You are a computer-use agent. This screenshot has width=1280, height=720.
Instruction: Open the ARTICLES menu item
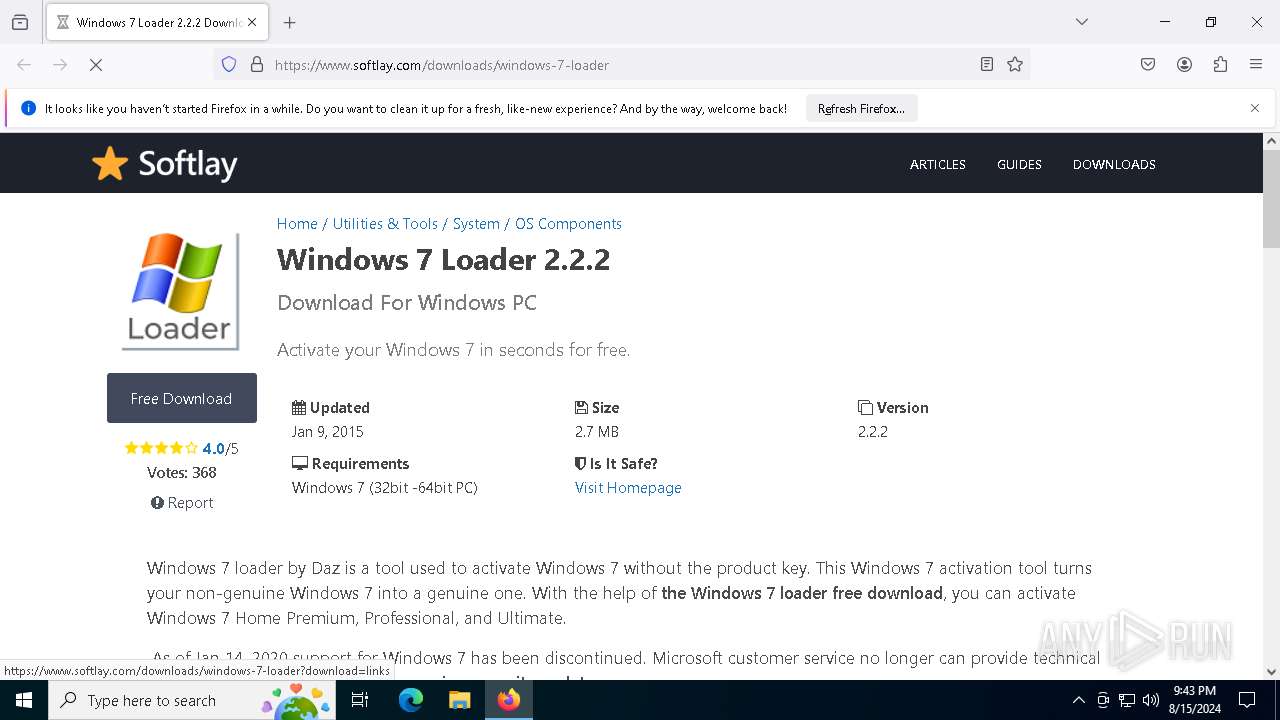[x=938, y=164]
